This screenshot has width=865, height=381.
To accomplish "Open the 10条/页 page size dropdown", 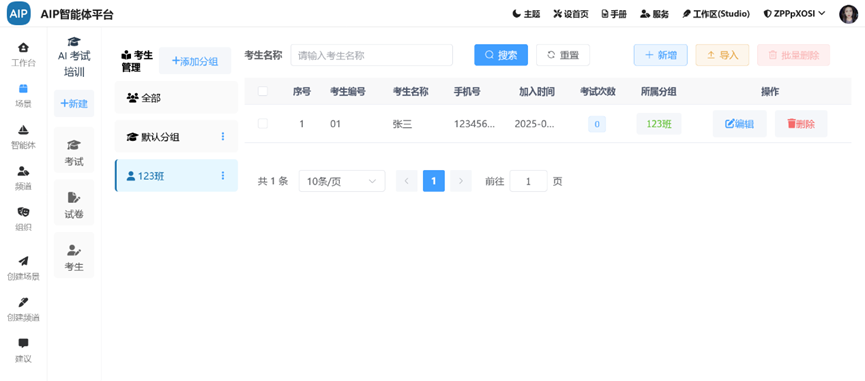I will [x=342, y=181].
